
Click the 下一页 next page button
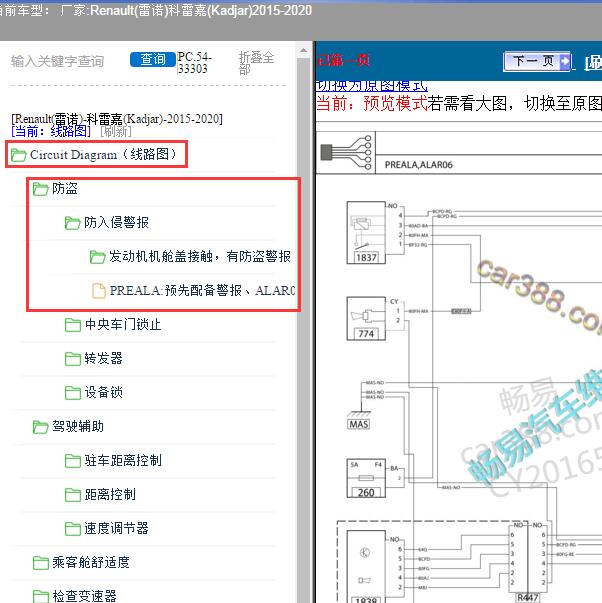(x=537, y=61)
